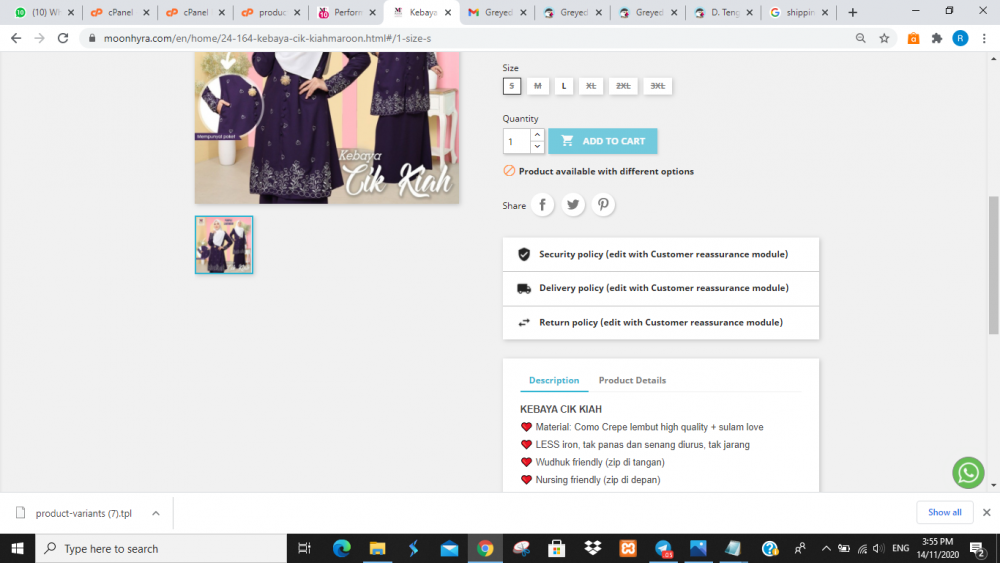Image resolution: width=1000 pixels, height=563 pixels.
Task: Close the downloads bar
Action: click(x=987, y=512)
